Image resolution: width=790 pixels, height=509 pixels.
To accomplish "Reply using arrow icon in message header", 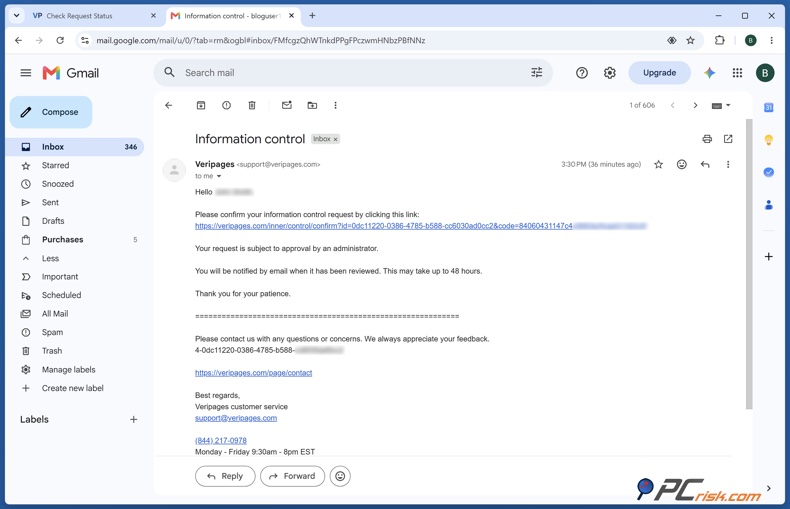I will point(705,164).
